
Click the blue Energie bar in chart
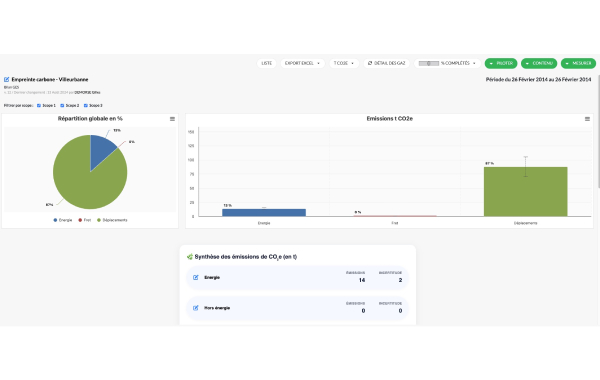coord(264,212)
